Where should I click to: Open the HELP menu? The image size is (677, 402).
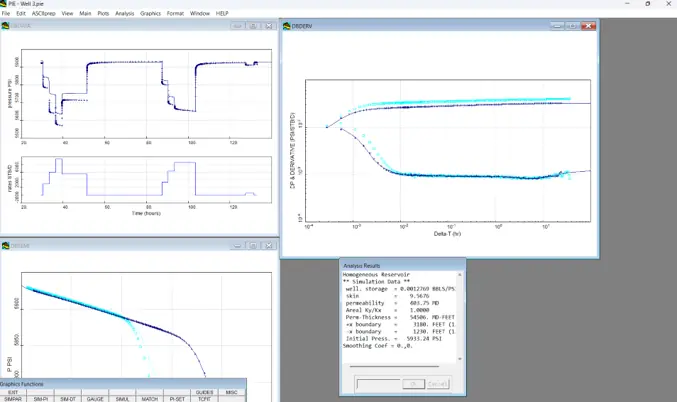222,13
